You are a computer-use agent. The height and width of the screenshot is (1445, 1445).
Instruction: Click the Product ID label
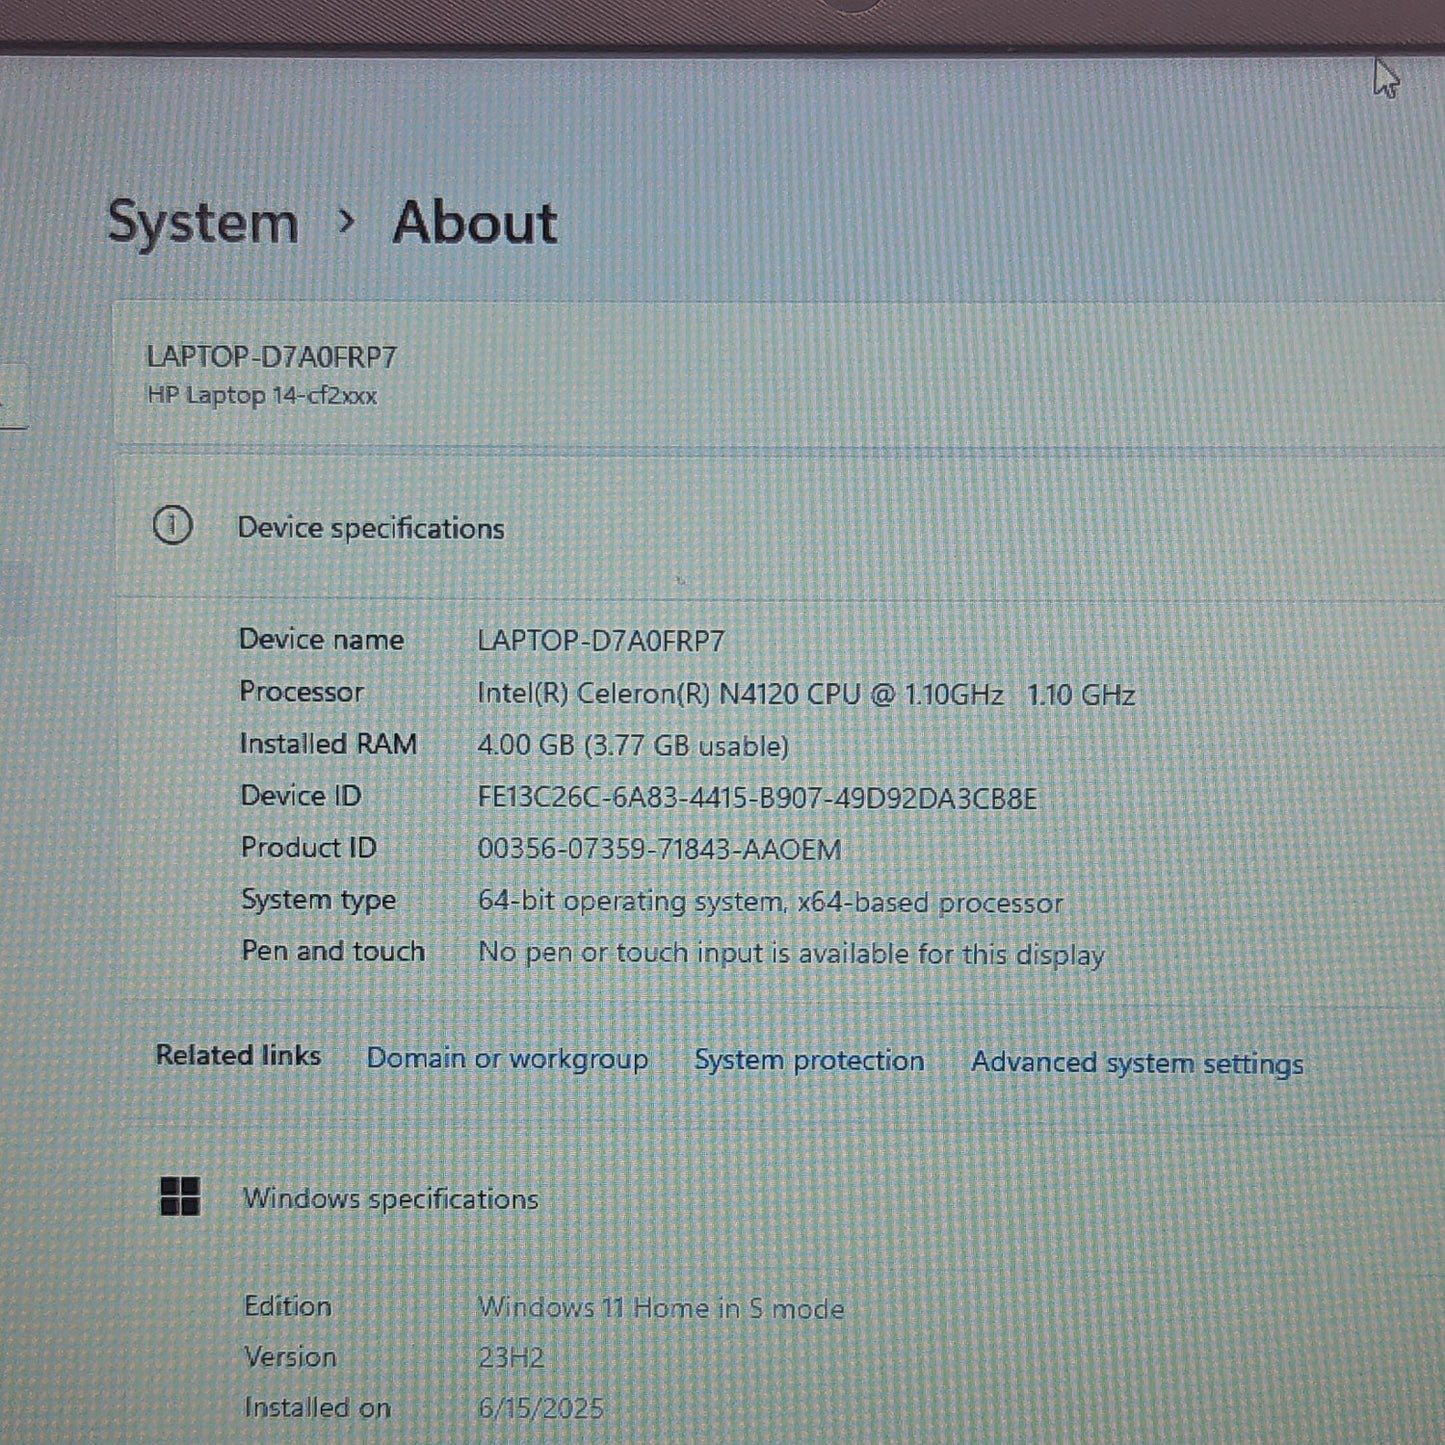pyautogui.click(x=308, y=848)
